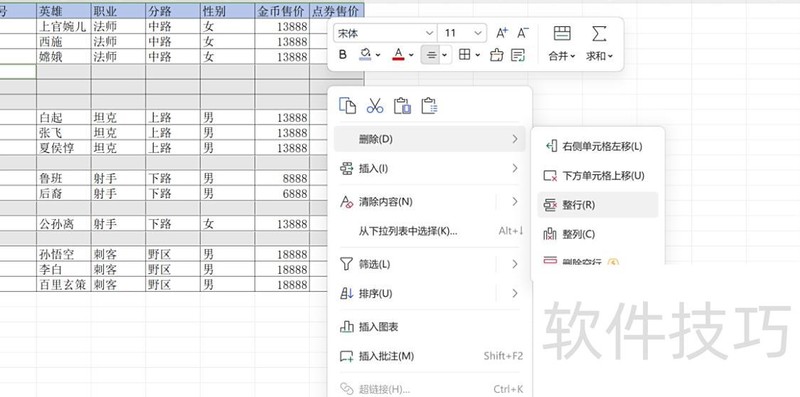This screenshot has width=800, height=397.
Task: Open 插入(I) submenu entry
Action: (430, 168)
